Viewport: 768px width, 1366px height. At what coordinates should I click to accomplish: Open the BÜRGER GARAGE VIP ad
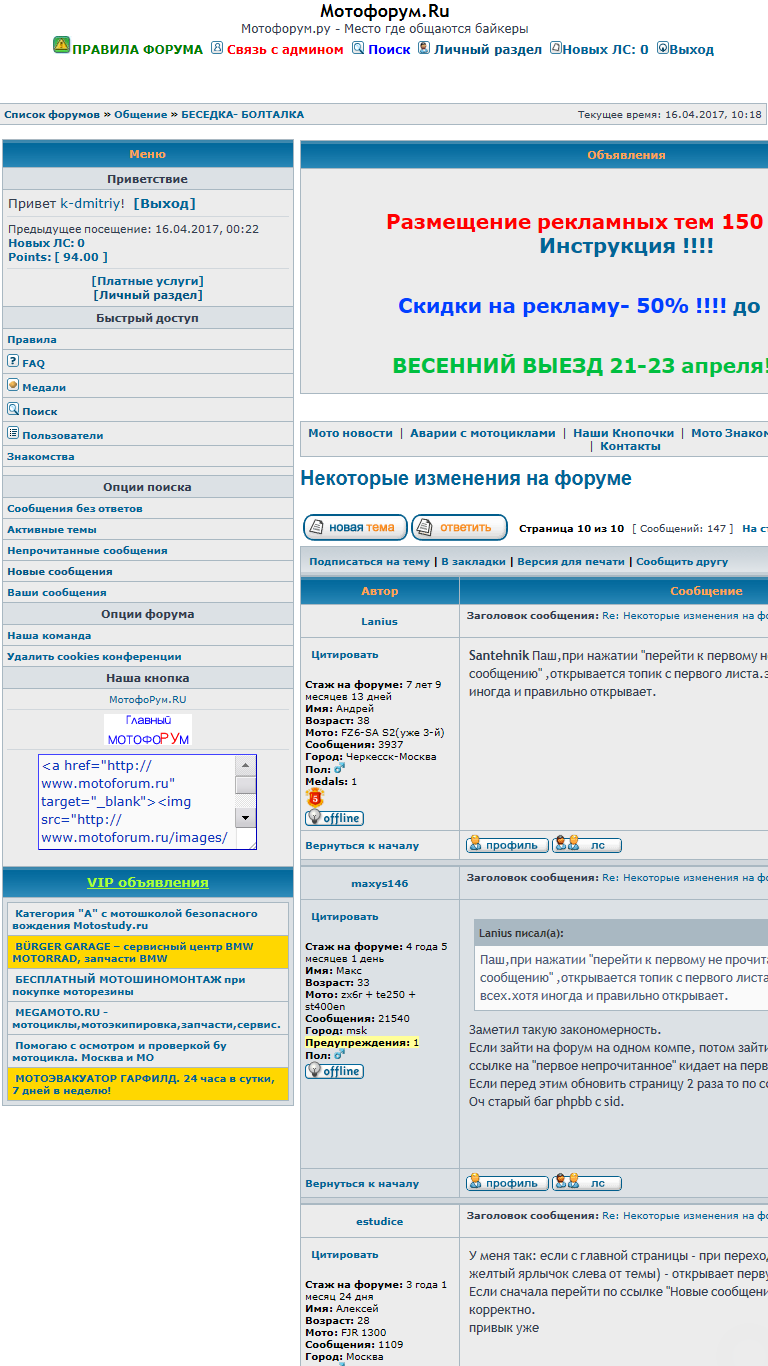(134, 952)
